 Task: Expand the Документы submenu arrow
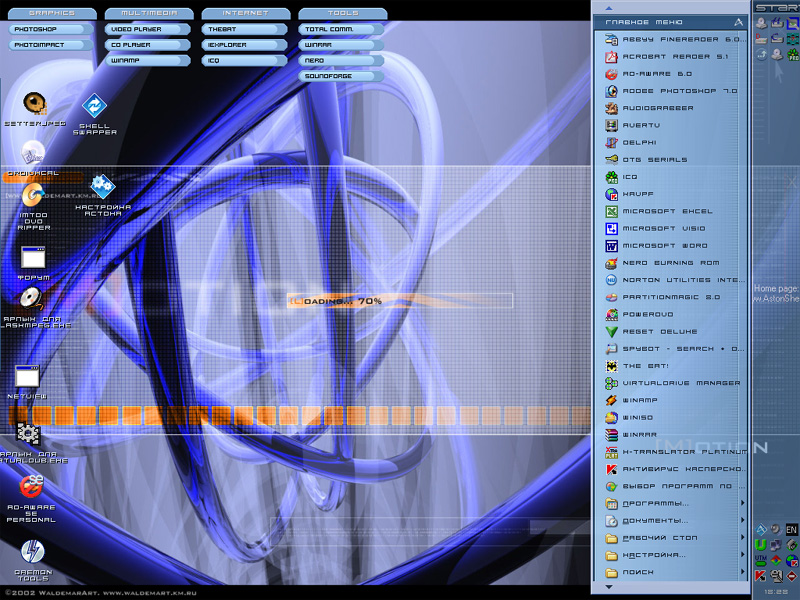pos(742,520)
